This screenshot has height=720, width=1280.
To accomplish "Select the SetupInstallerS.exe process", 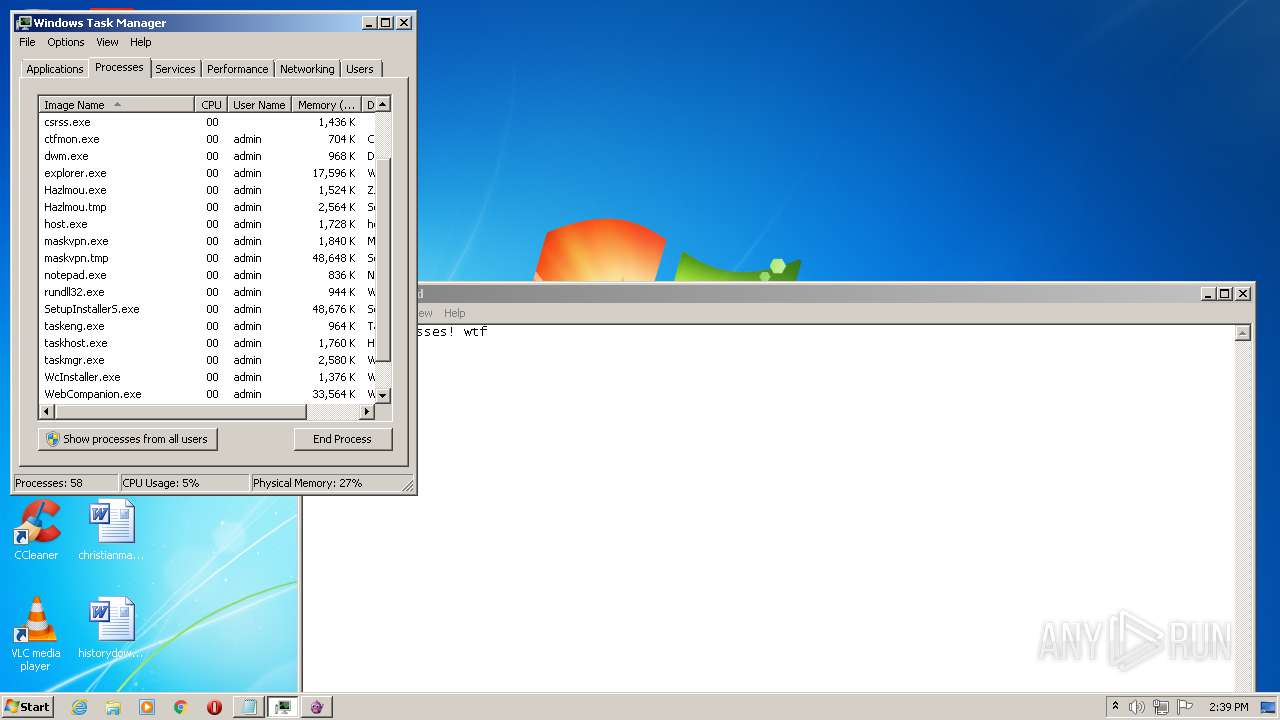I will (x=207, y=309).
